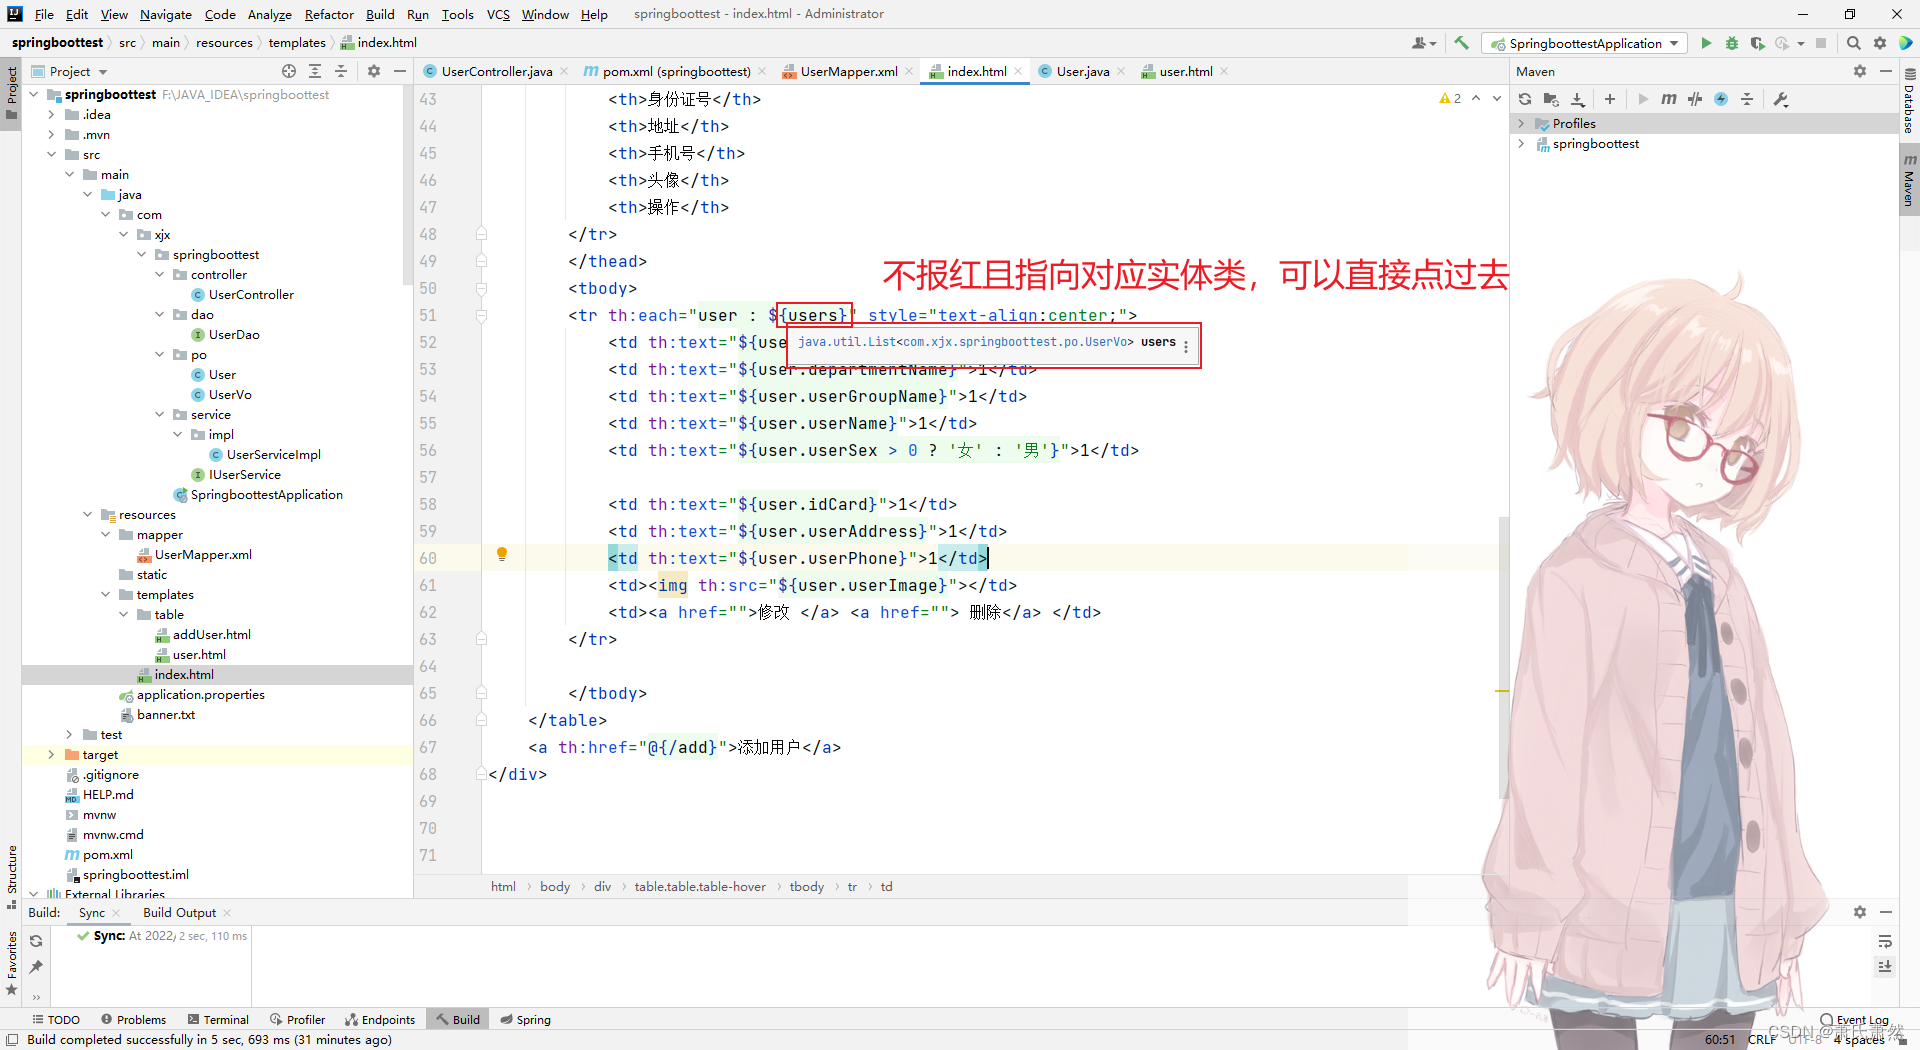Switch to UserController.java tab
Image resolution: width=1920 pixels, height=1050 pixels.
click(x=496, y=71)
